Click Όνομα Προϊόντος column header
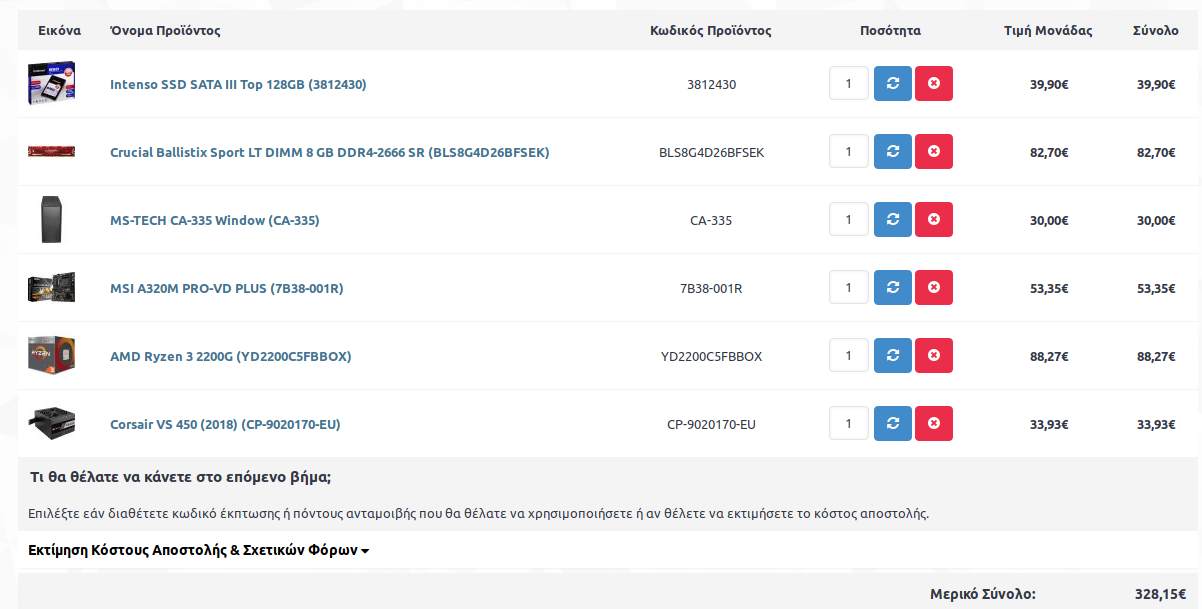The image size is (1202, 609). tap(165, 31)
